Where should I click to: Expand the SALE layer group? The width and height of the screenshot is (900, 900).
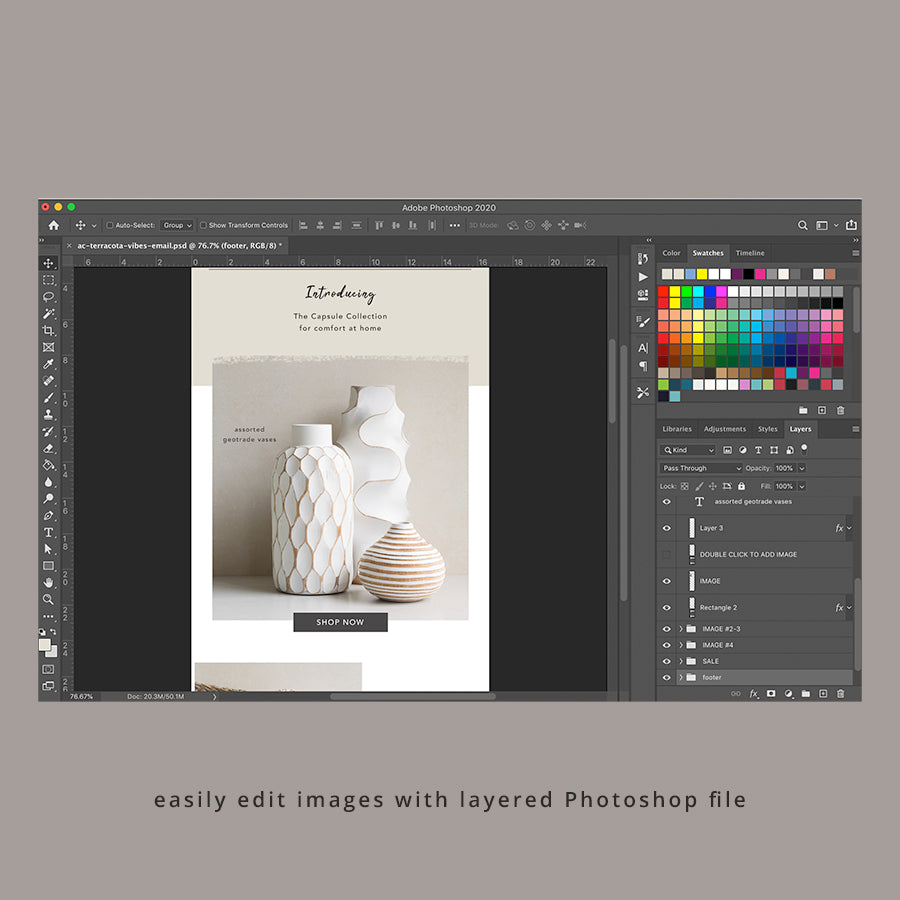click(x=681, y=661)
